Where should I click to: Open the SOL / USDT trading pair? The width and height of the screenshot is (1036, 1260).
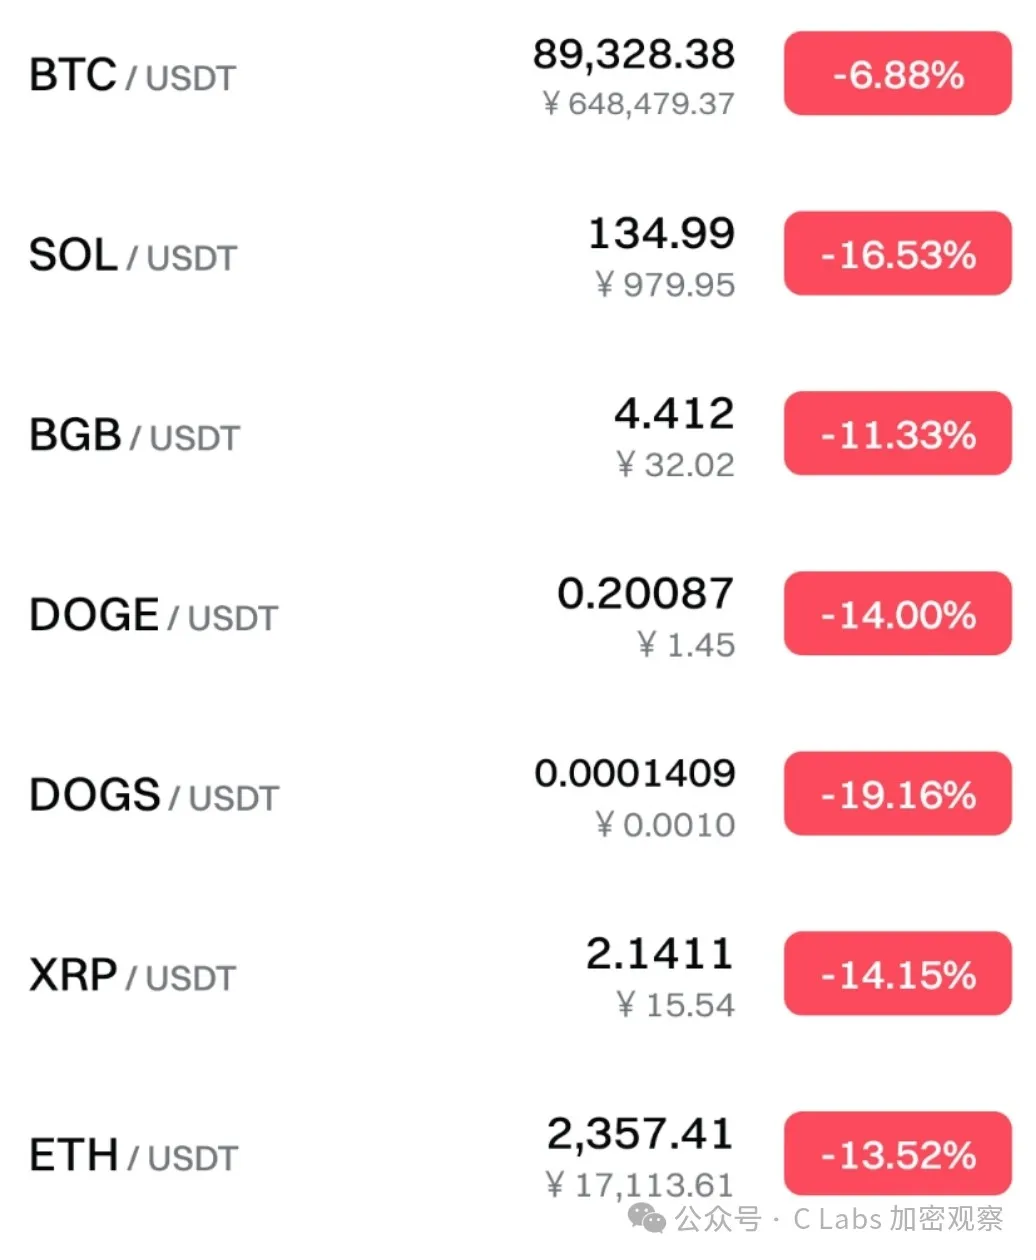click(132, 256)
